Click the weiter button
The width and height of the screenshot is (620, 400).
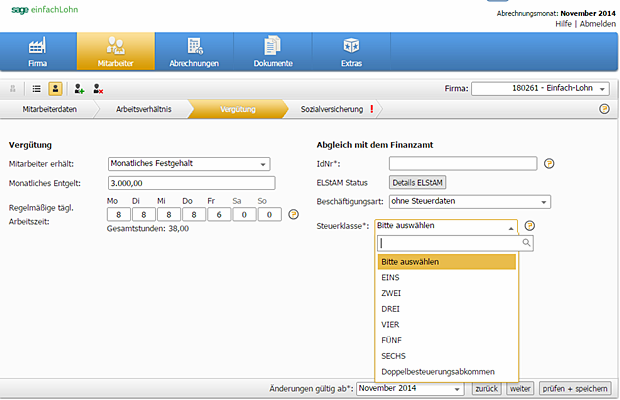(520, 389)
